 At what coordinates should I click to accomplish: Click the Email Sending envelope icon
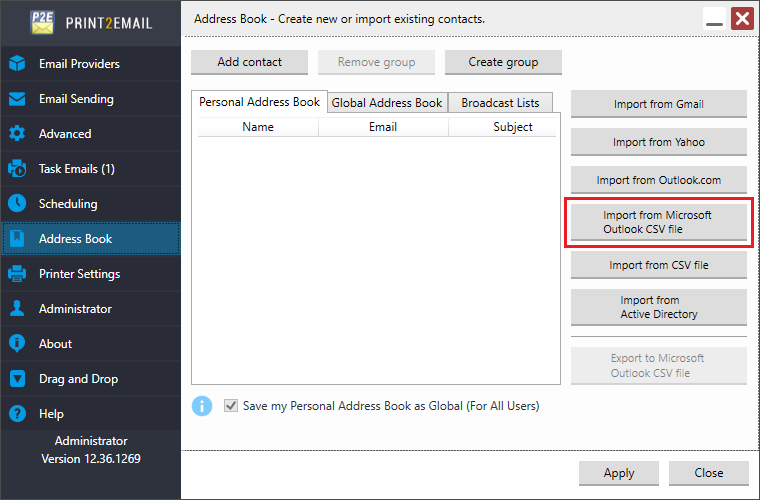17,99
